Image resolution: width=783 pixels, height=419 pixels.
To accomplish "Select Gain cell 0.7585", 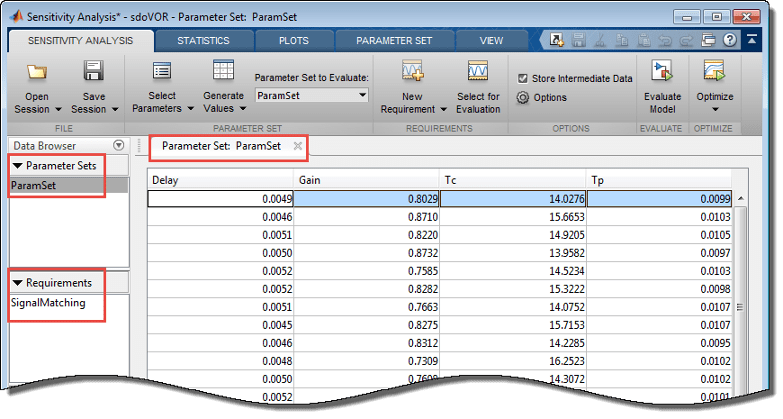I will pos(366,271).
